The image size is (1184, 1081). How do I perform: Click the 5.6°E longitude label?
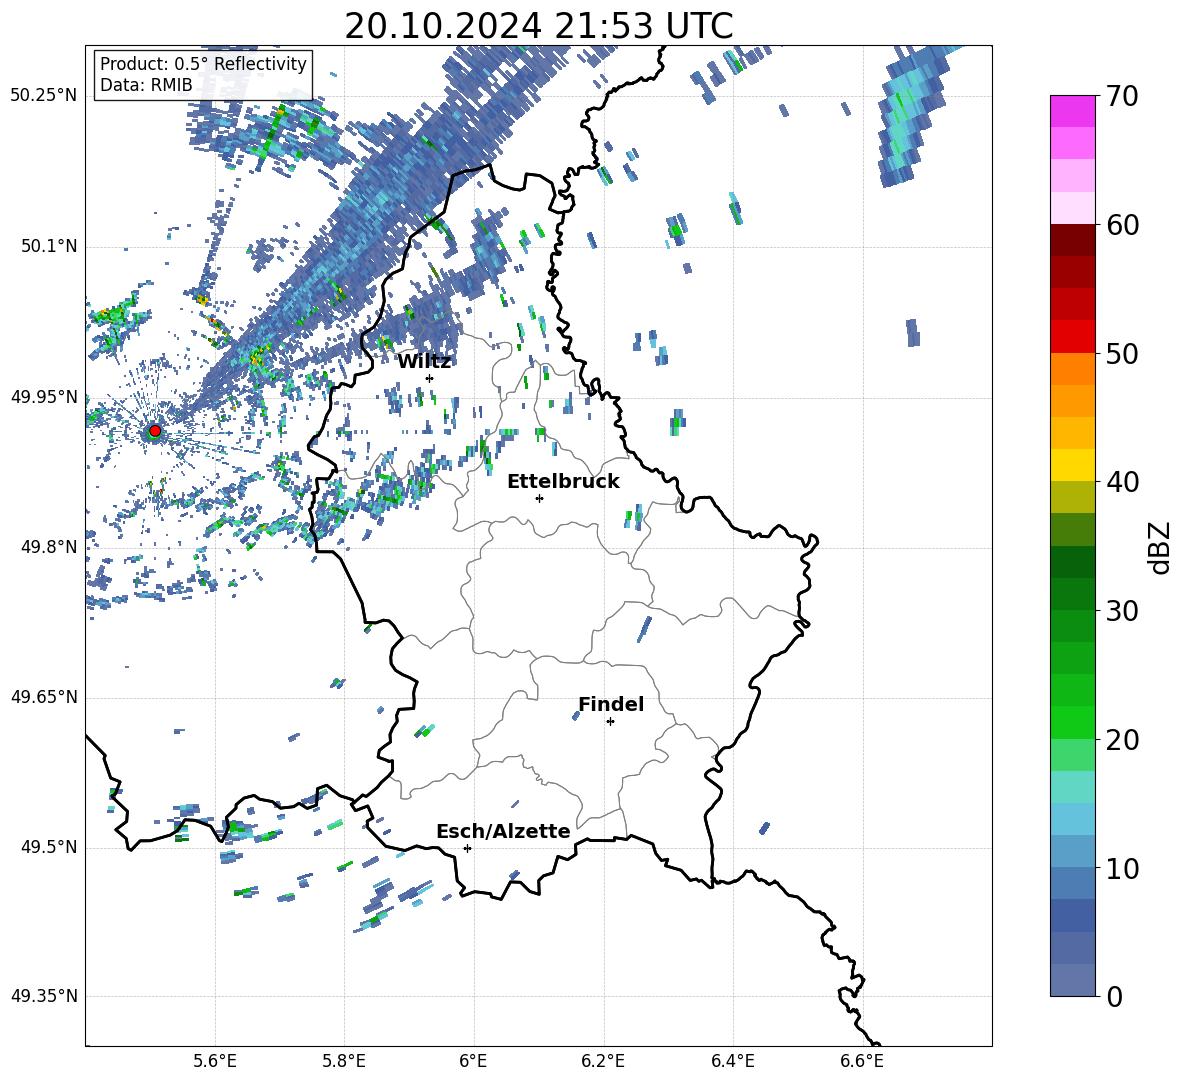215,1061
